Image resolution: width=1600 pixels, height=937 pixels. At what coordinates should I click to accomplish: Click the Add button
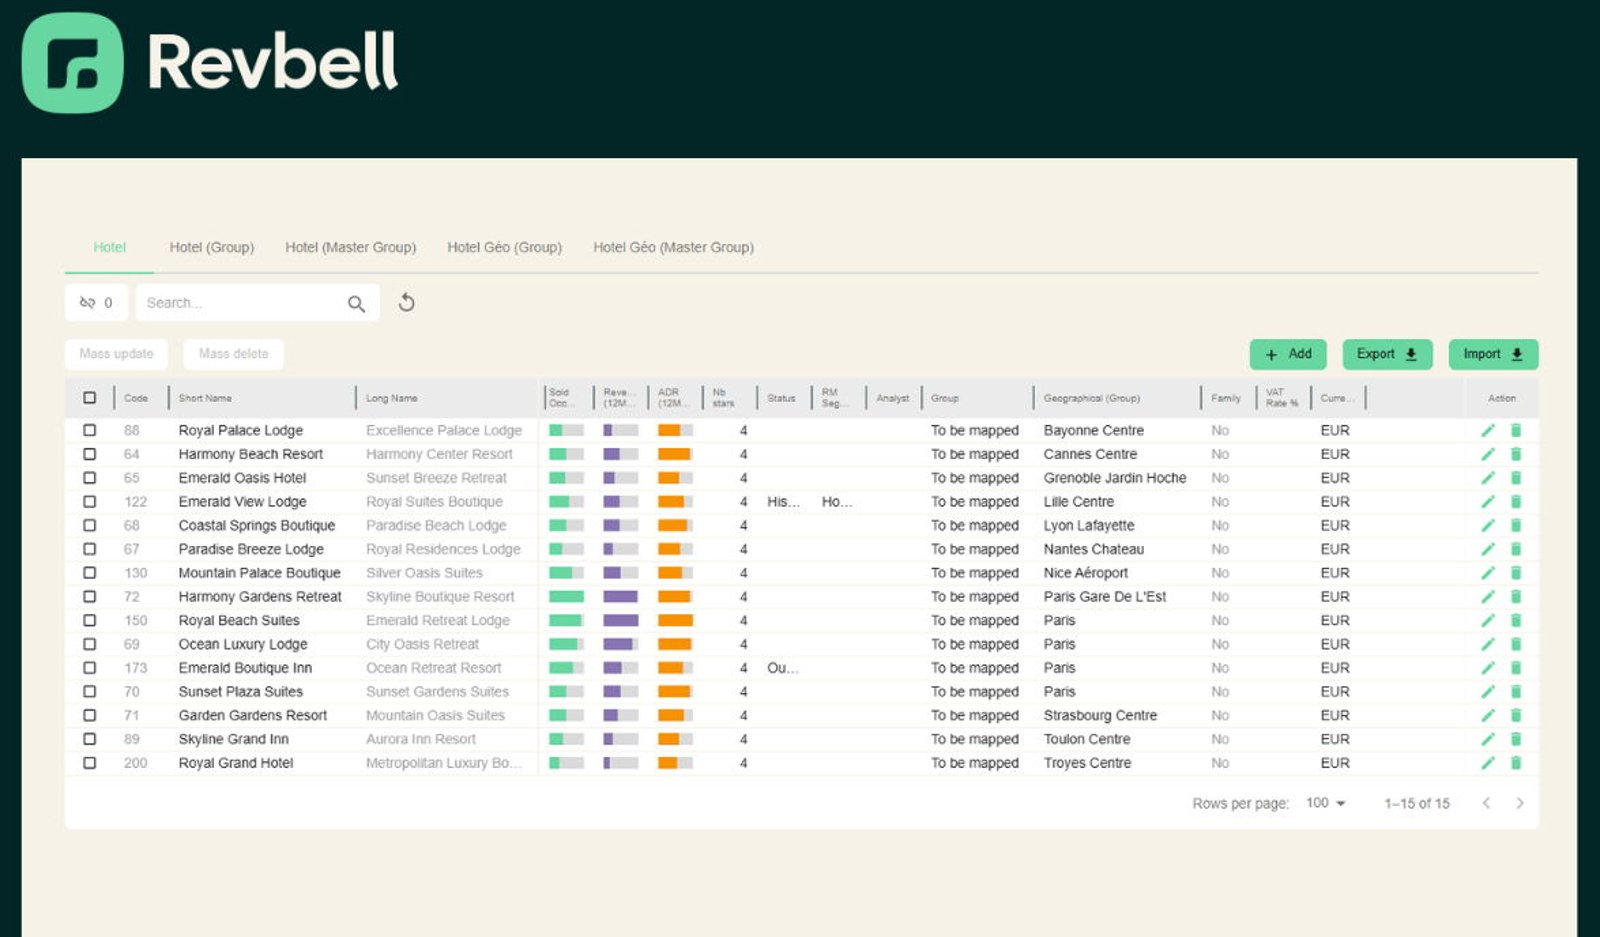point(1288,354)
